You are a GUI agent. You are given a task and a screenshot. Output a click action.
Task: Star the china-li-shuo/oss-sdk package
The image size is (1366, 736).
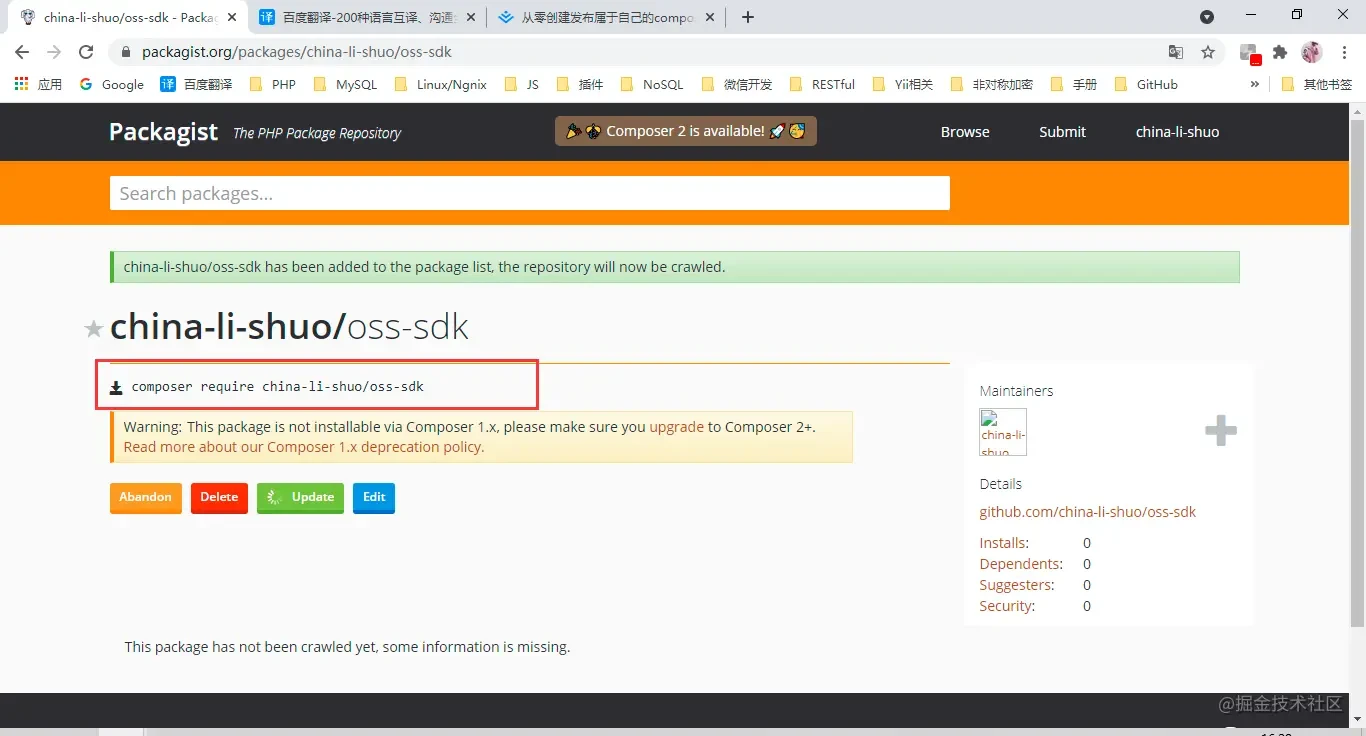pos(93,329)
